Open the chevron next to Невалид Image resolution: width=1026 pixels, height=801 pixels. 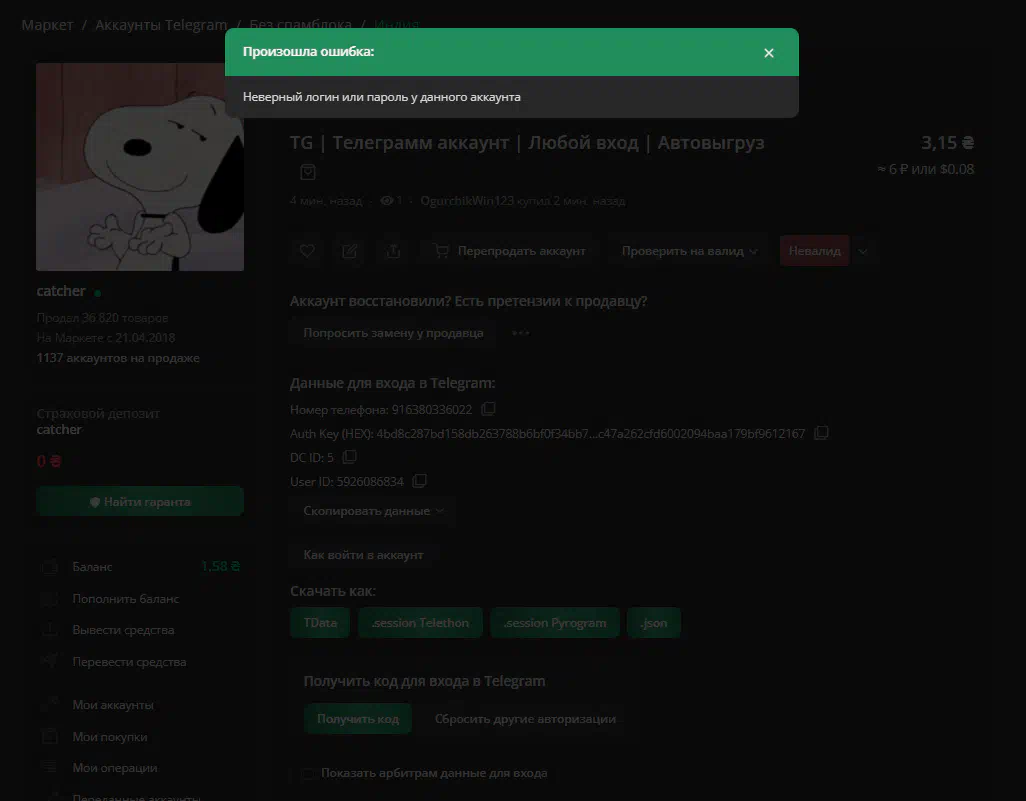coord(863,251)
